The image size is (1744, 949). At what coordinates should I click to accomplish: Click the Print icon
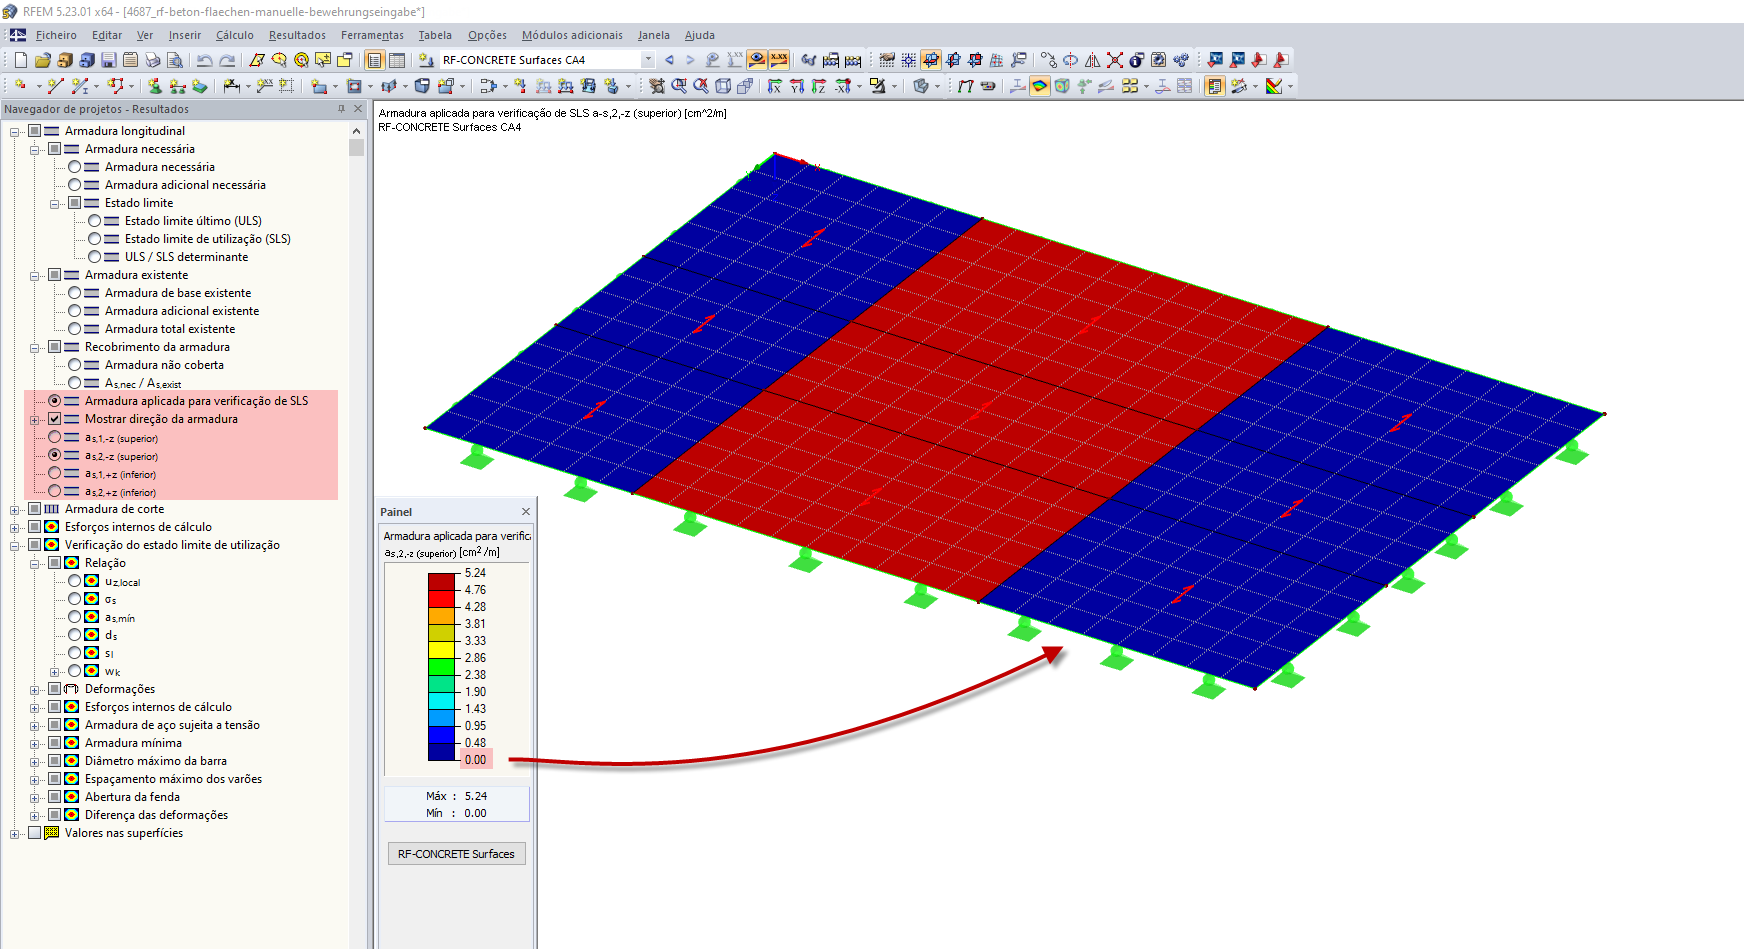(x=152, y=60)
